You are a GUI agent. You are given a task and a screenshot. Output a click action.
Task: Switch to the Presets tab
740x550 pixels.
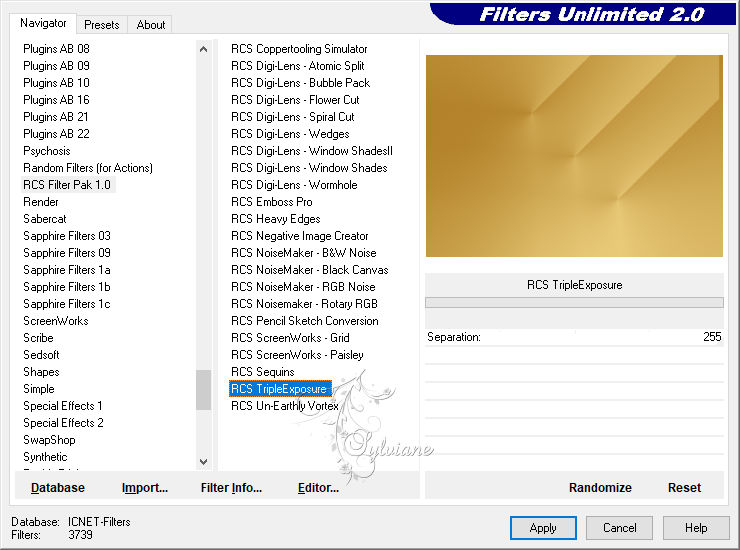tap(101, 25)
